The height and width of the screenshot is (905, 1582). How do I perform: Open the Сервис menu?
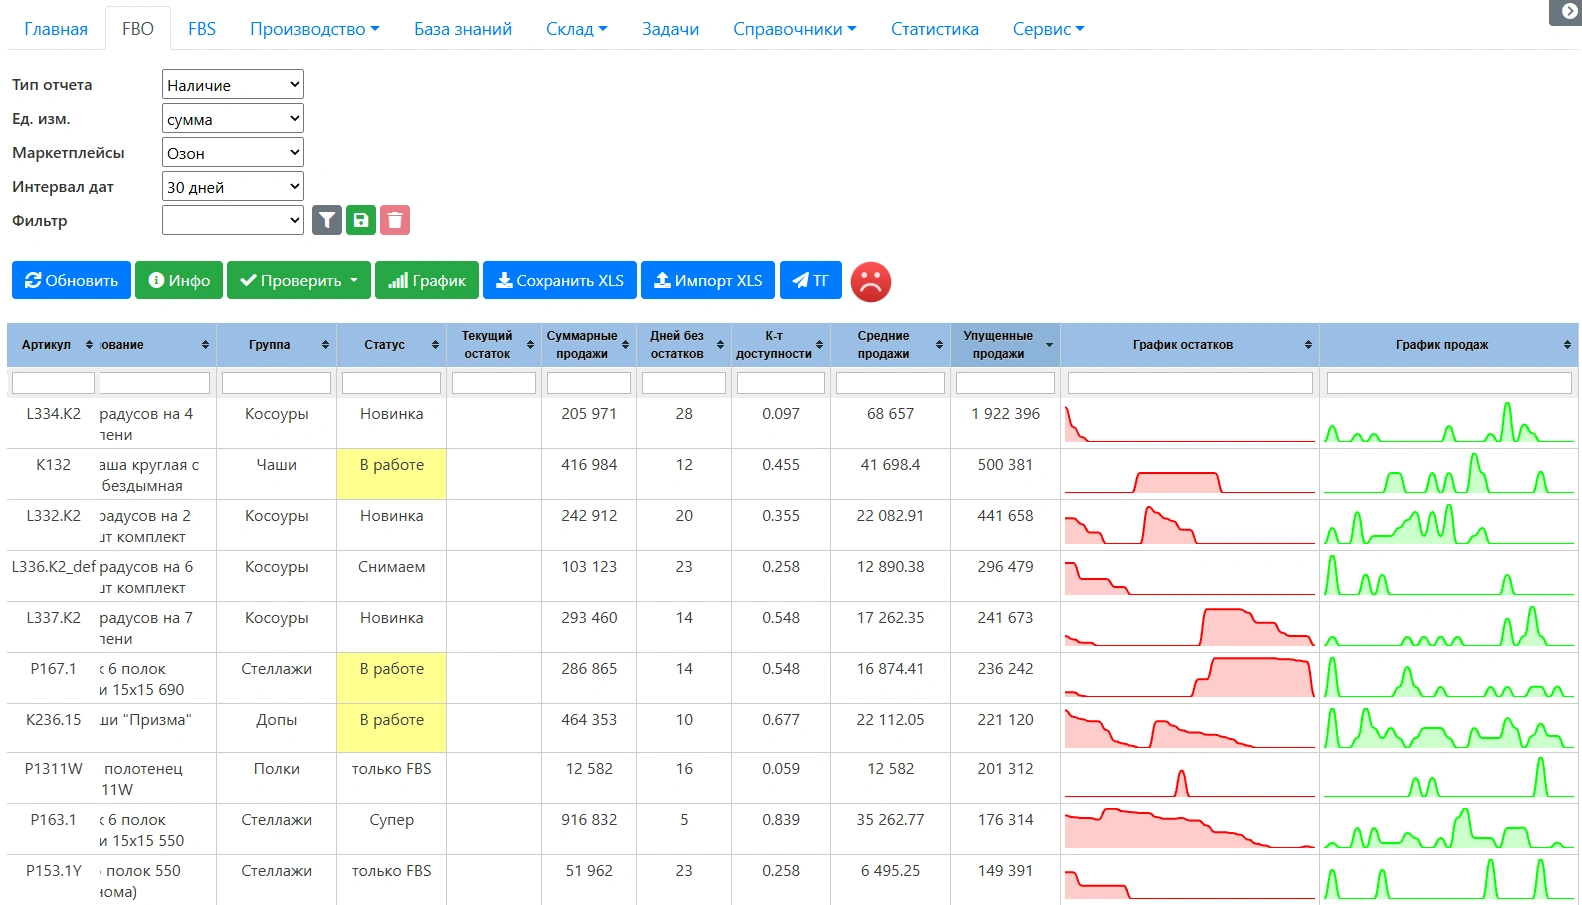point(1048,29)
